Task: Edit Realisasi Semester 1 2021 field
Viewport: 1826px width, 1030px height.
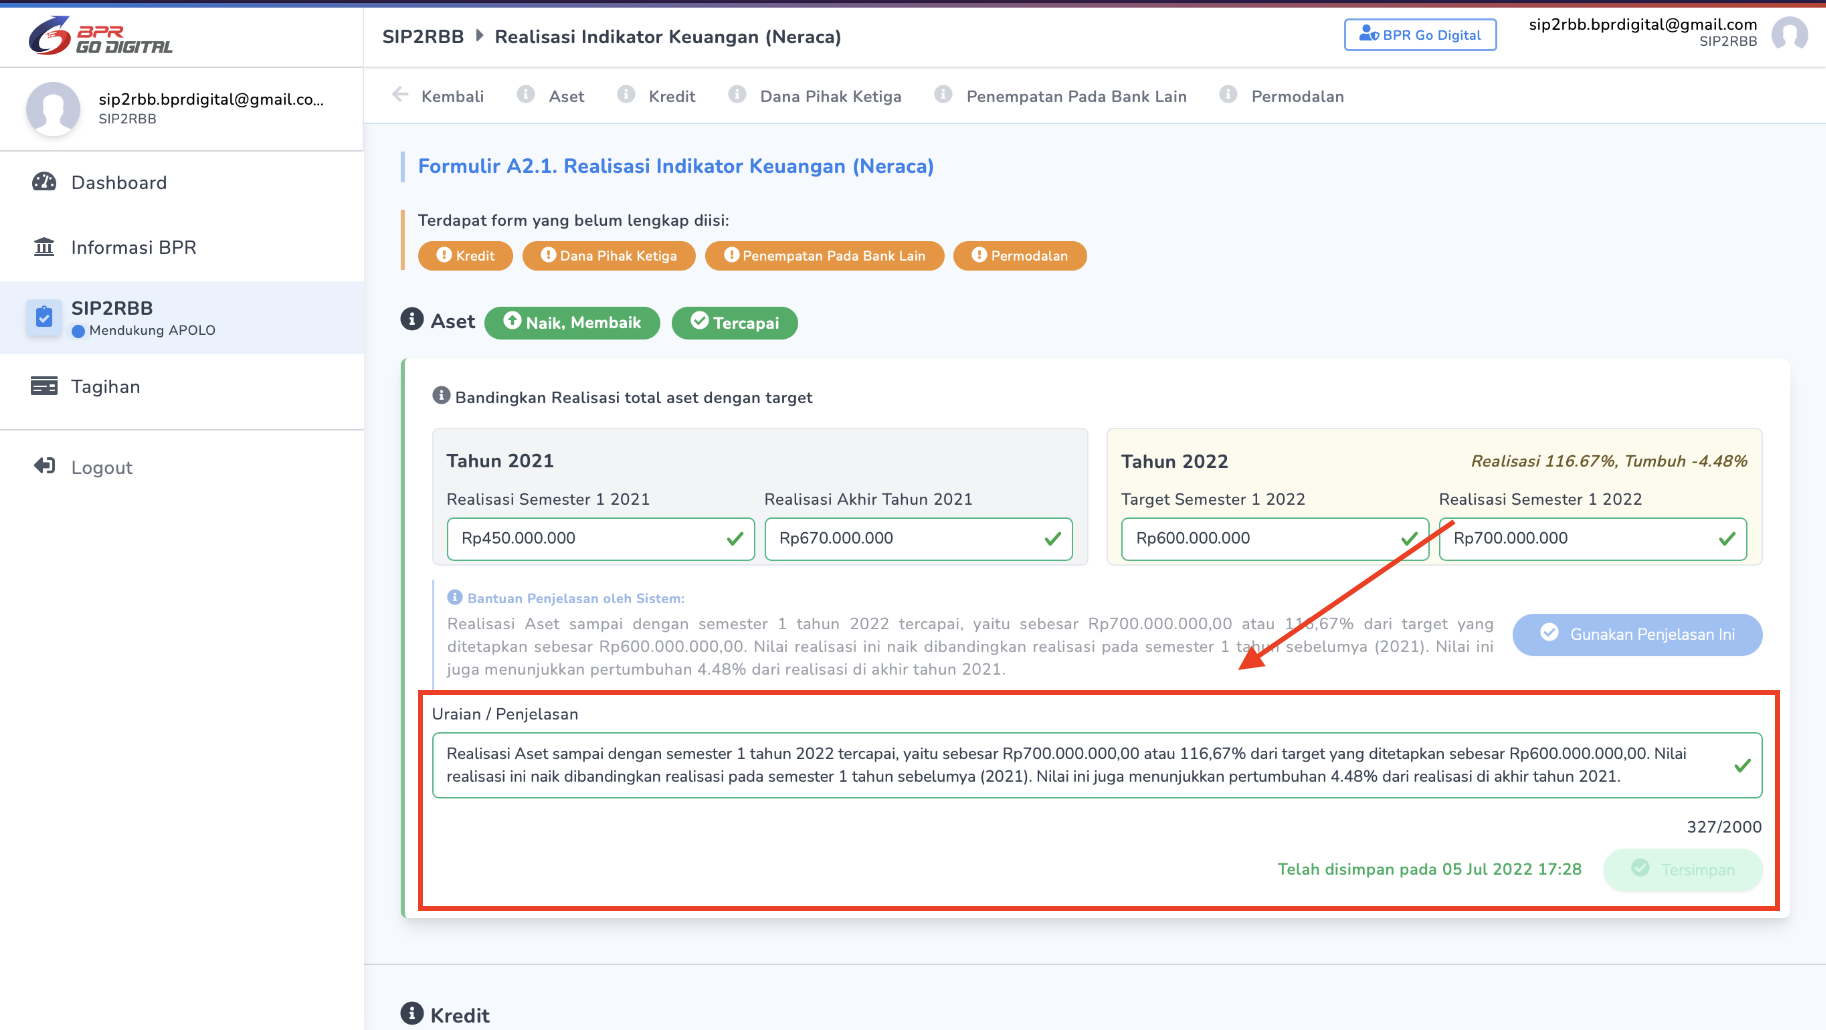Action: 601,539
